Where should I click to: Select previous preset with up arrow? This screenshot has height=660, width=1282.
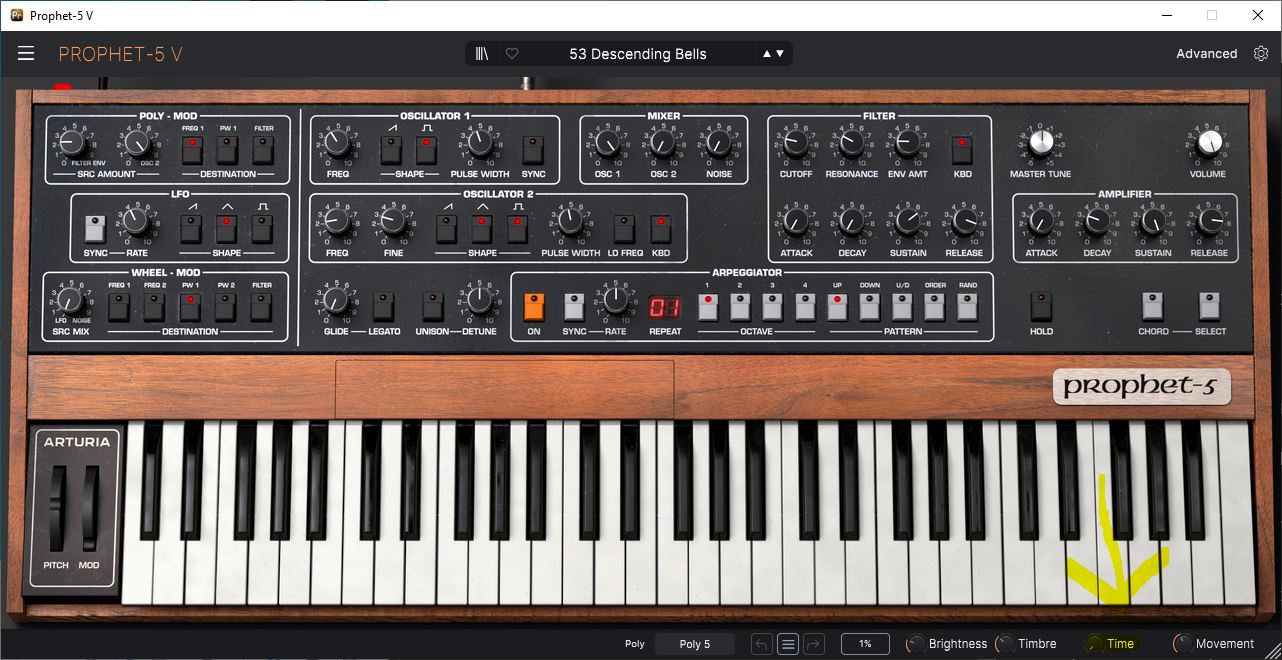click(x=767, y=54)
